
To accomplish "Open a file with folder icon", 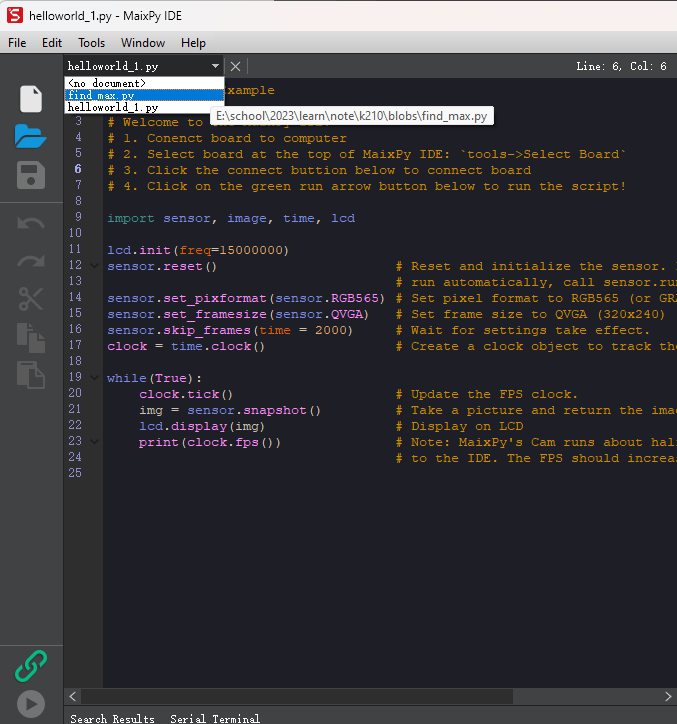I will coord(30,136).
